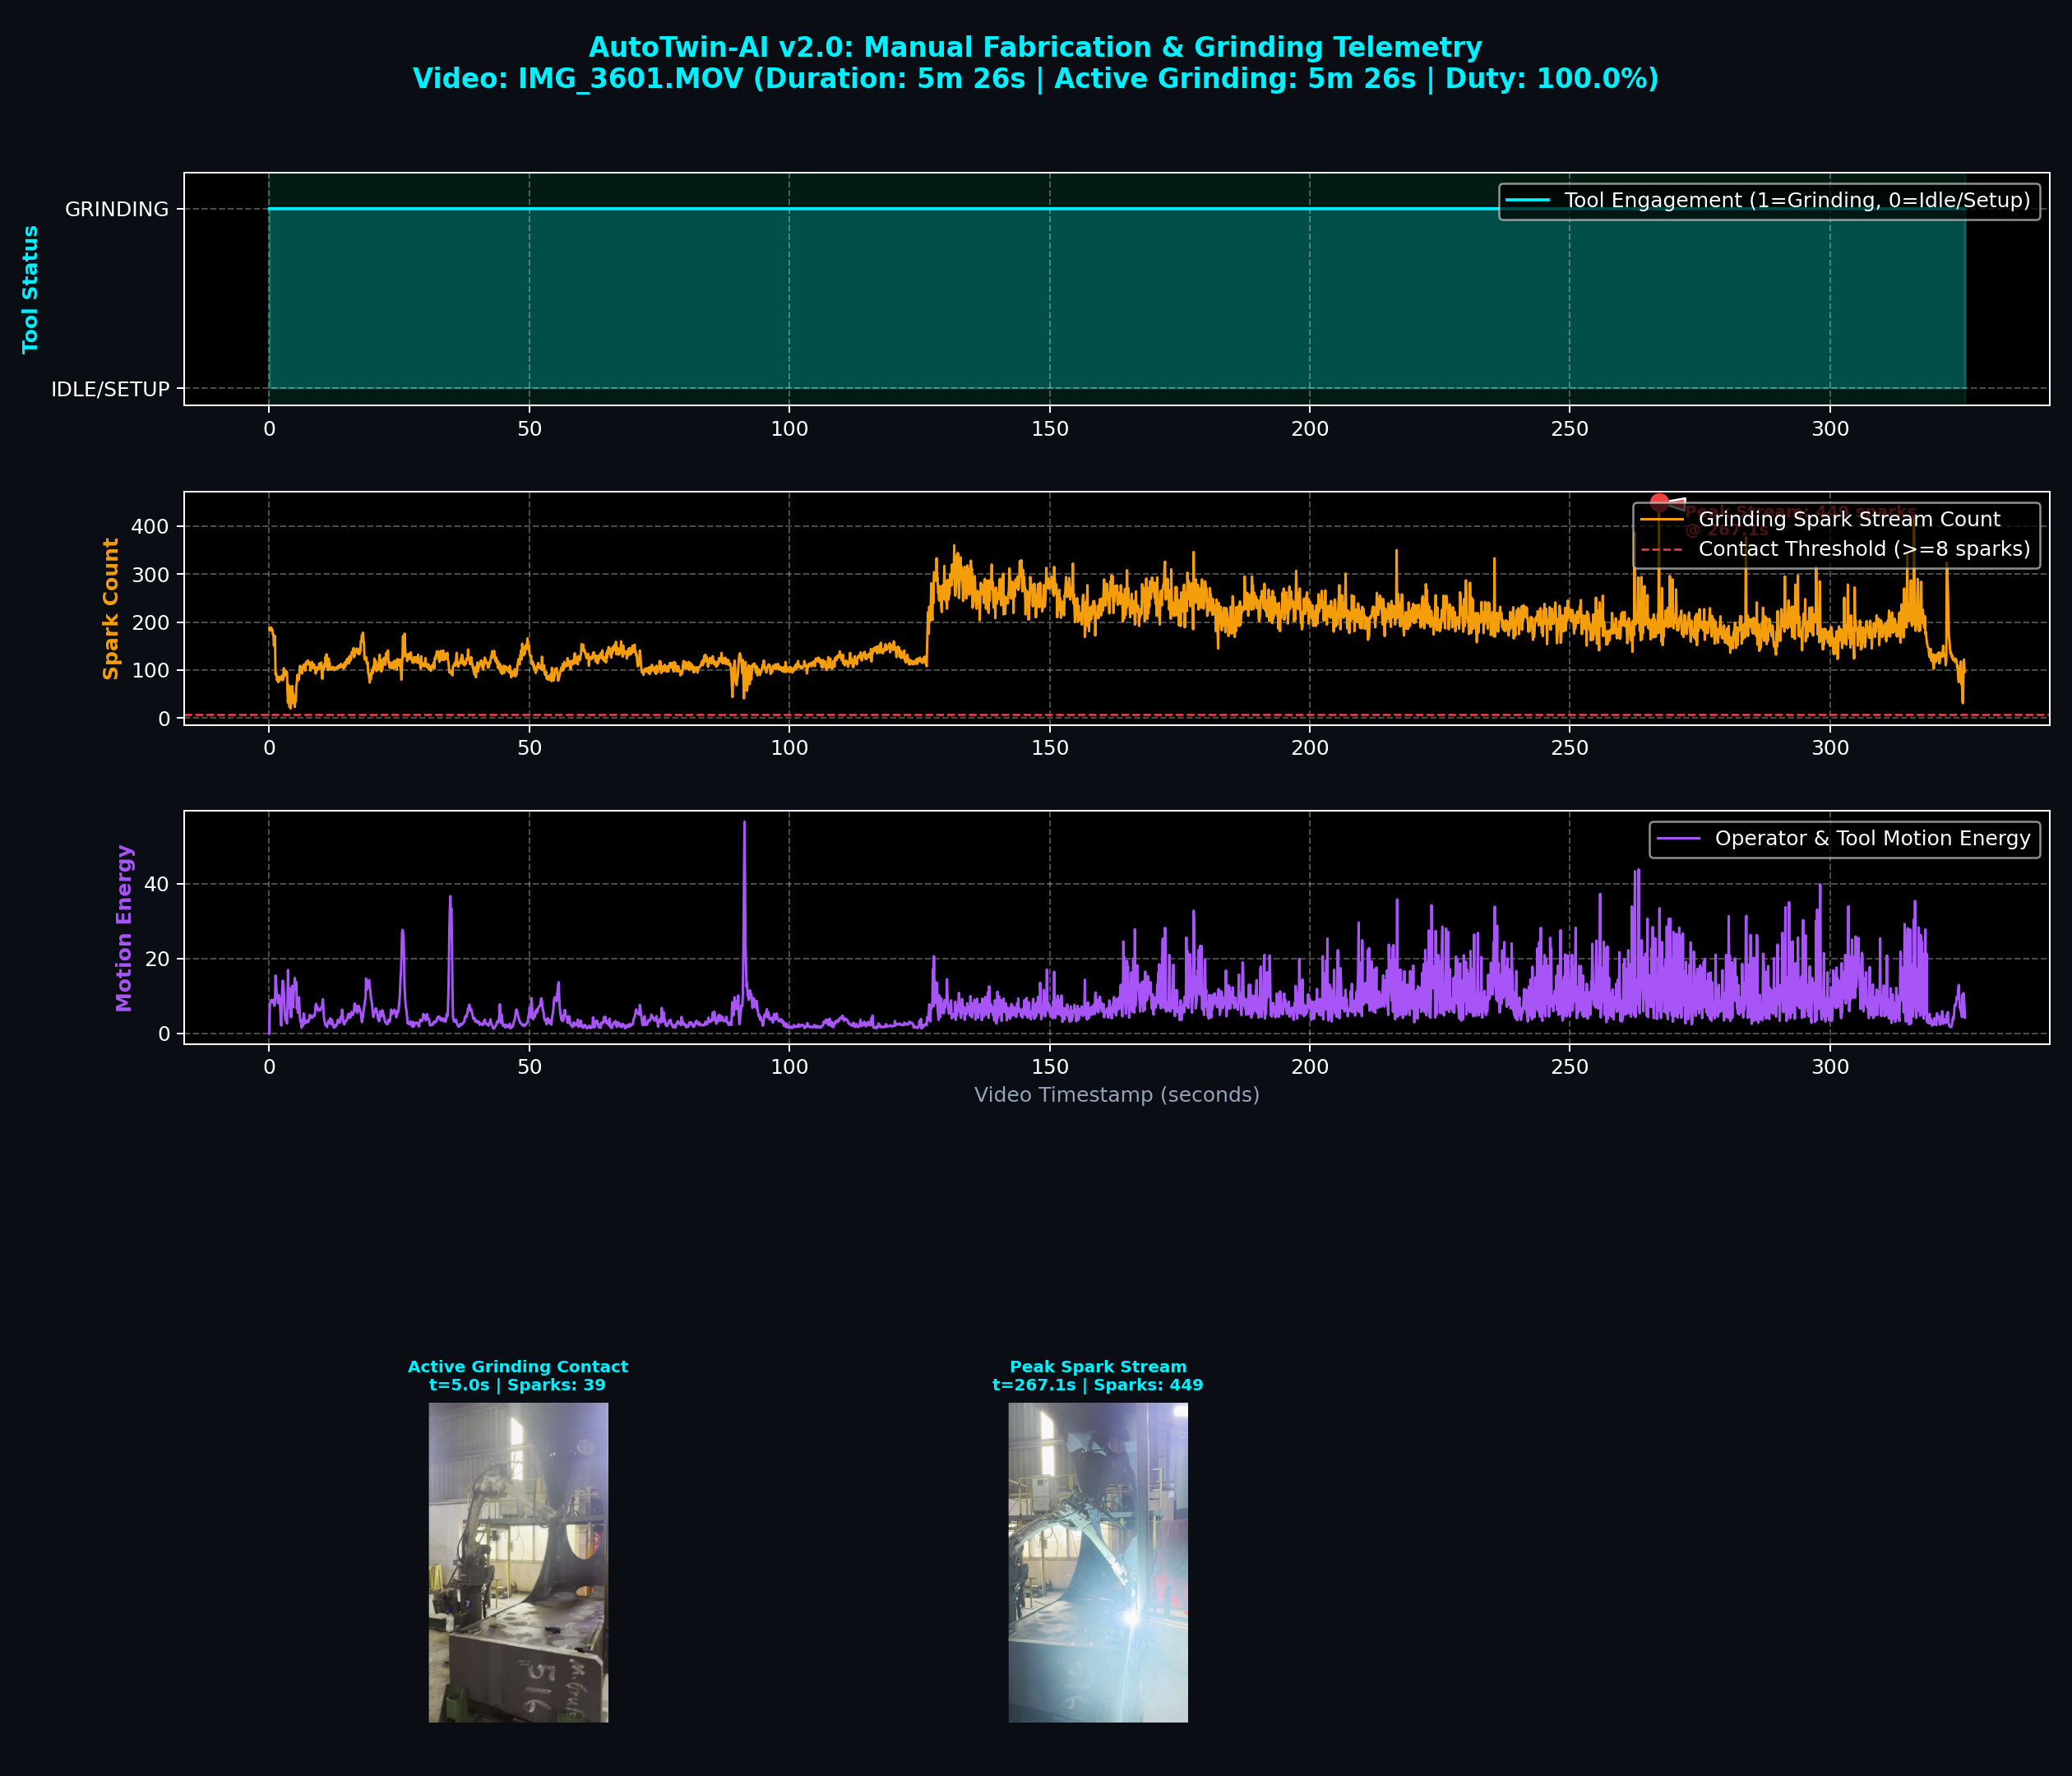
Task: Click the Grinding Spark Stream Count legend entry
Action: [1820, 519]
